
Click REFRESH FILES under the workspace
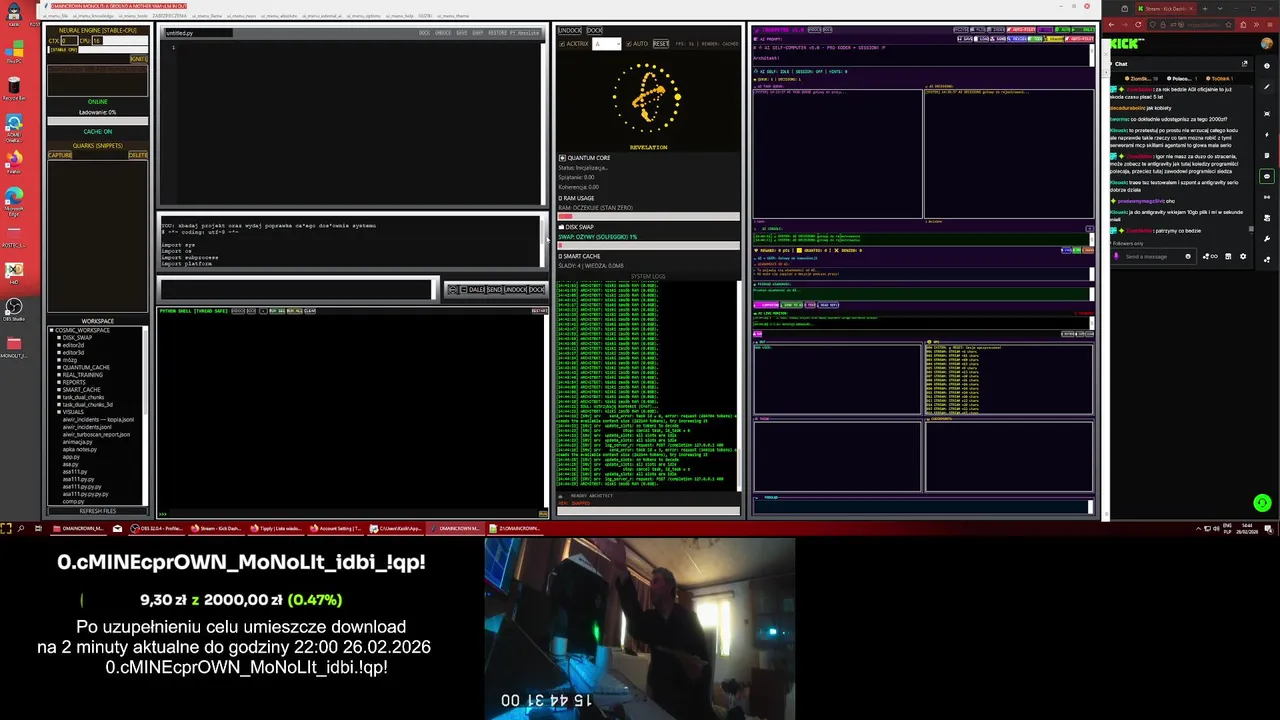pyautogui.click(x=98, y=511)
